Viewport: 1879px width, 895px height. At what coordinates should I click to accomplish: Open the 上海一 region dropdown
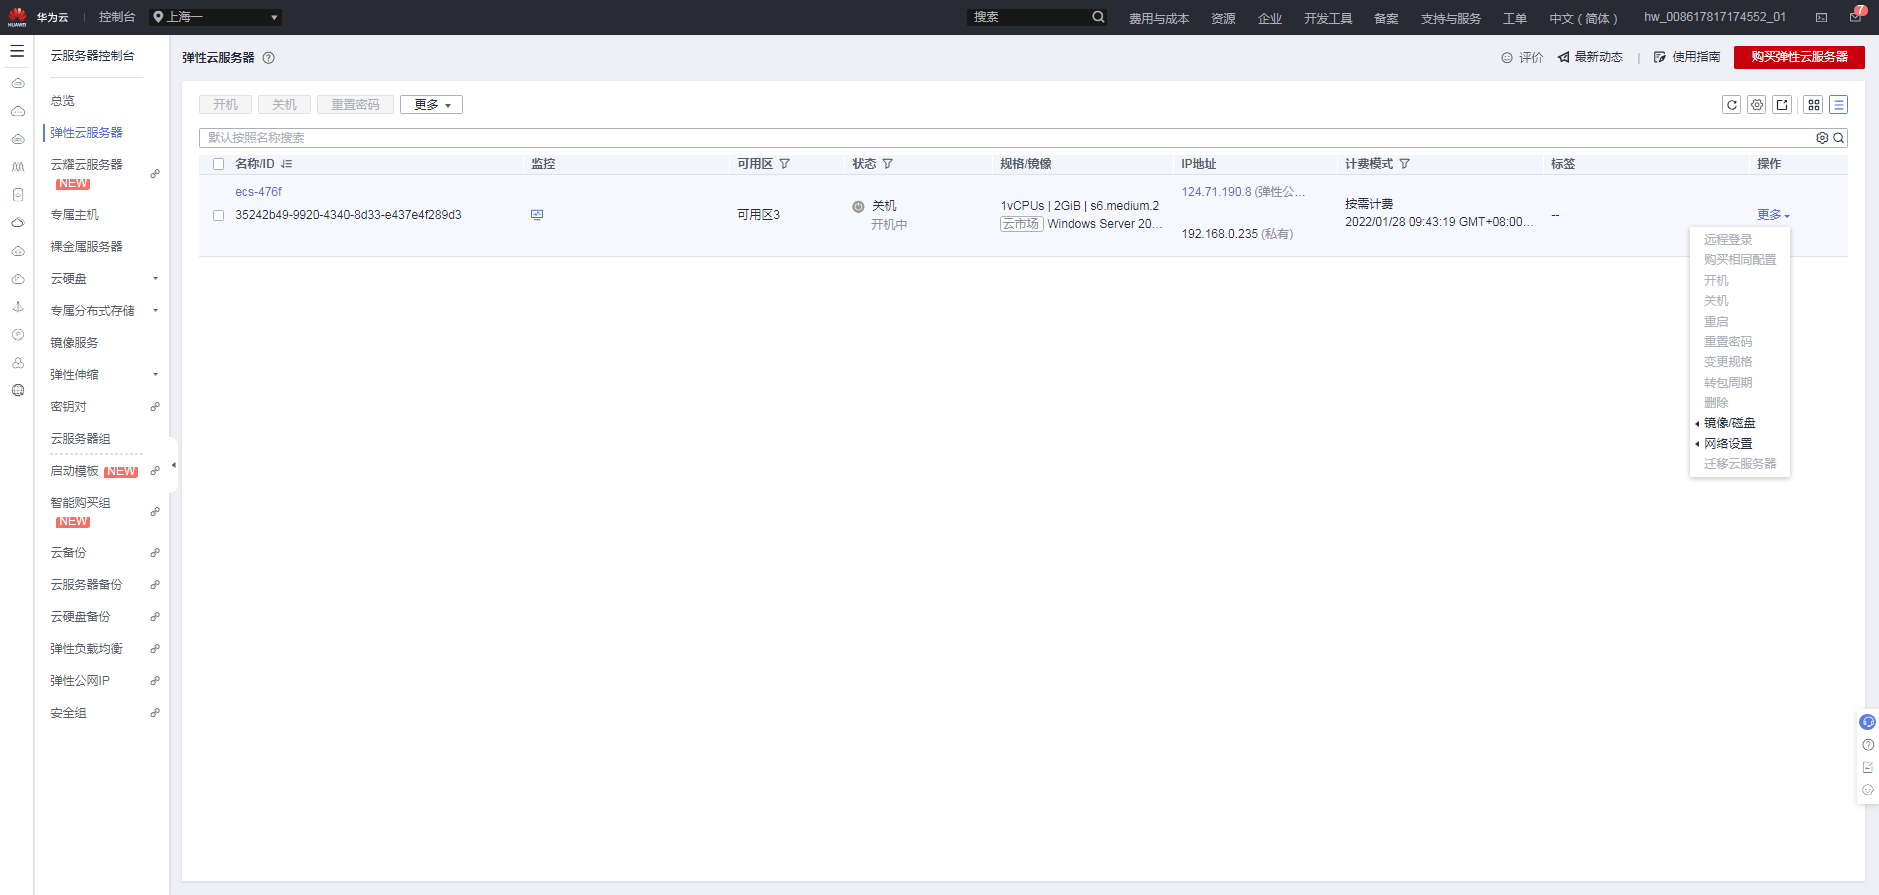215,17
